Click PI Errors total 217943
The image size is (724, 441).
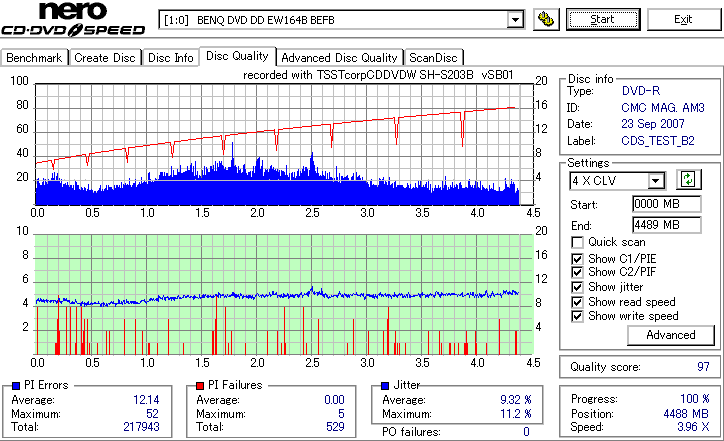pos(141,427)
